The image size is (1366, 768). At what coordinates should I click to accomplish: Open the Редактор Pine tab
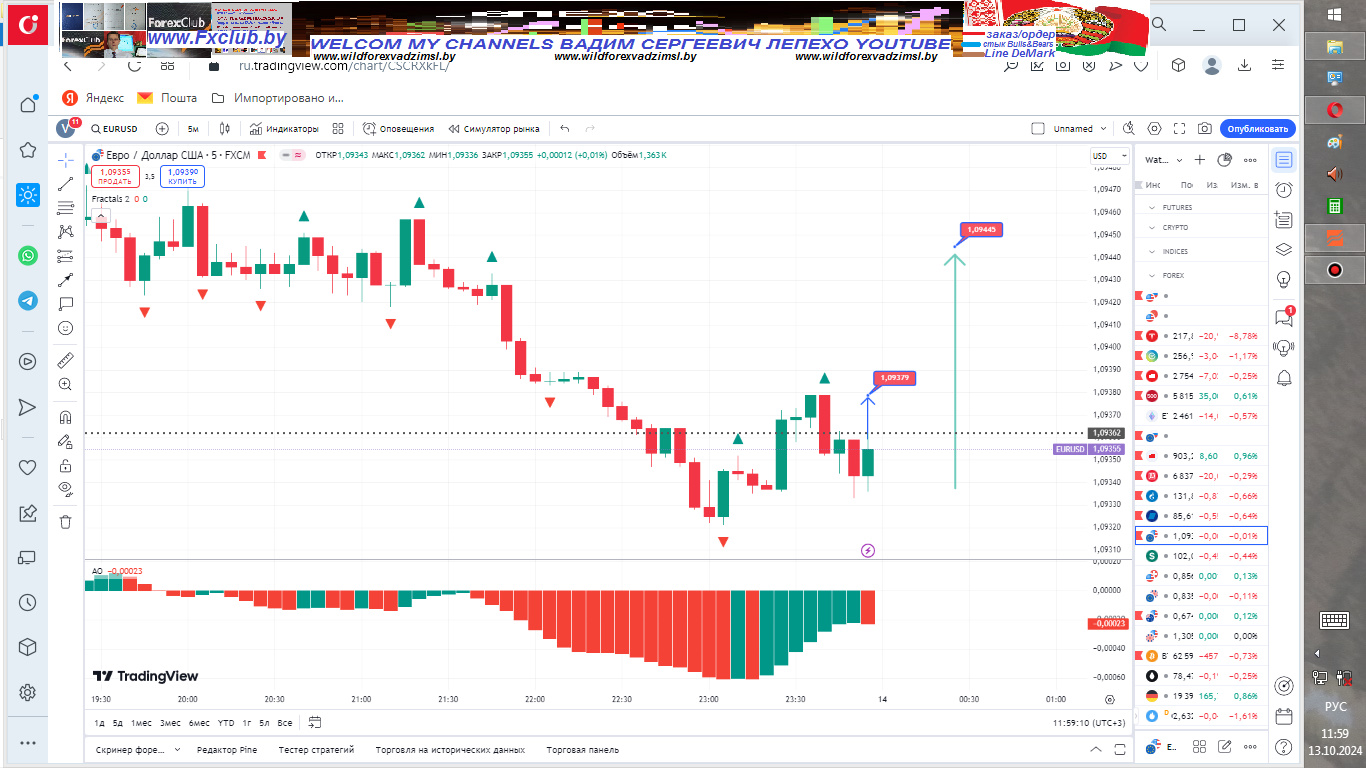[x=227, y=749]
